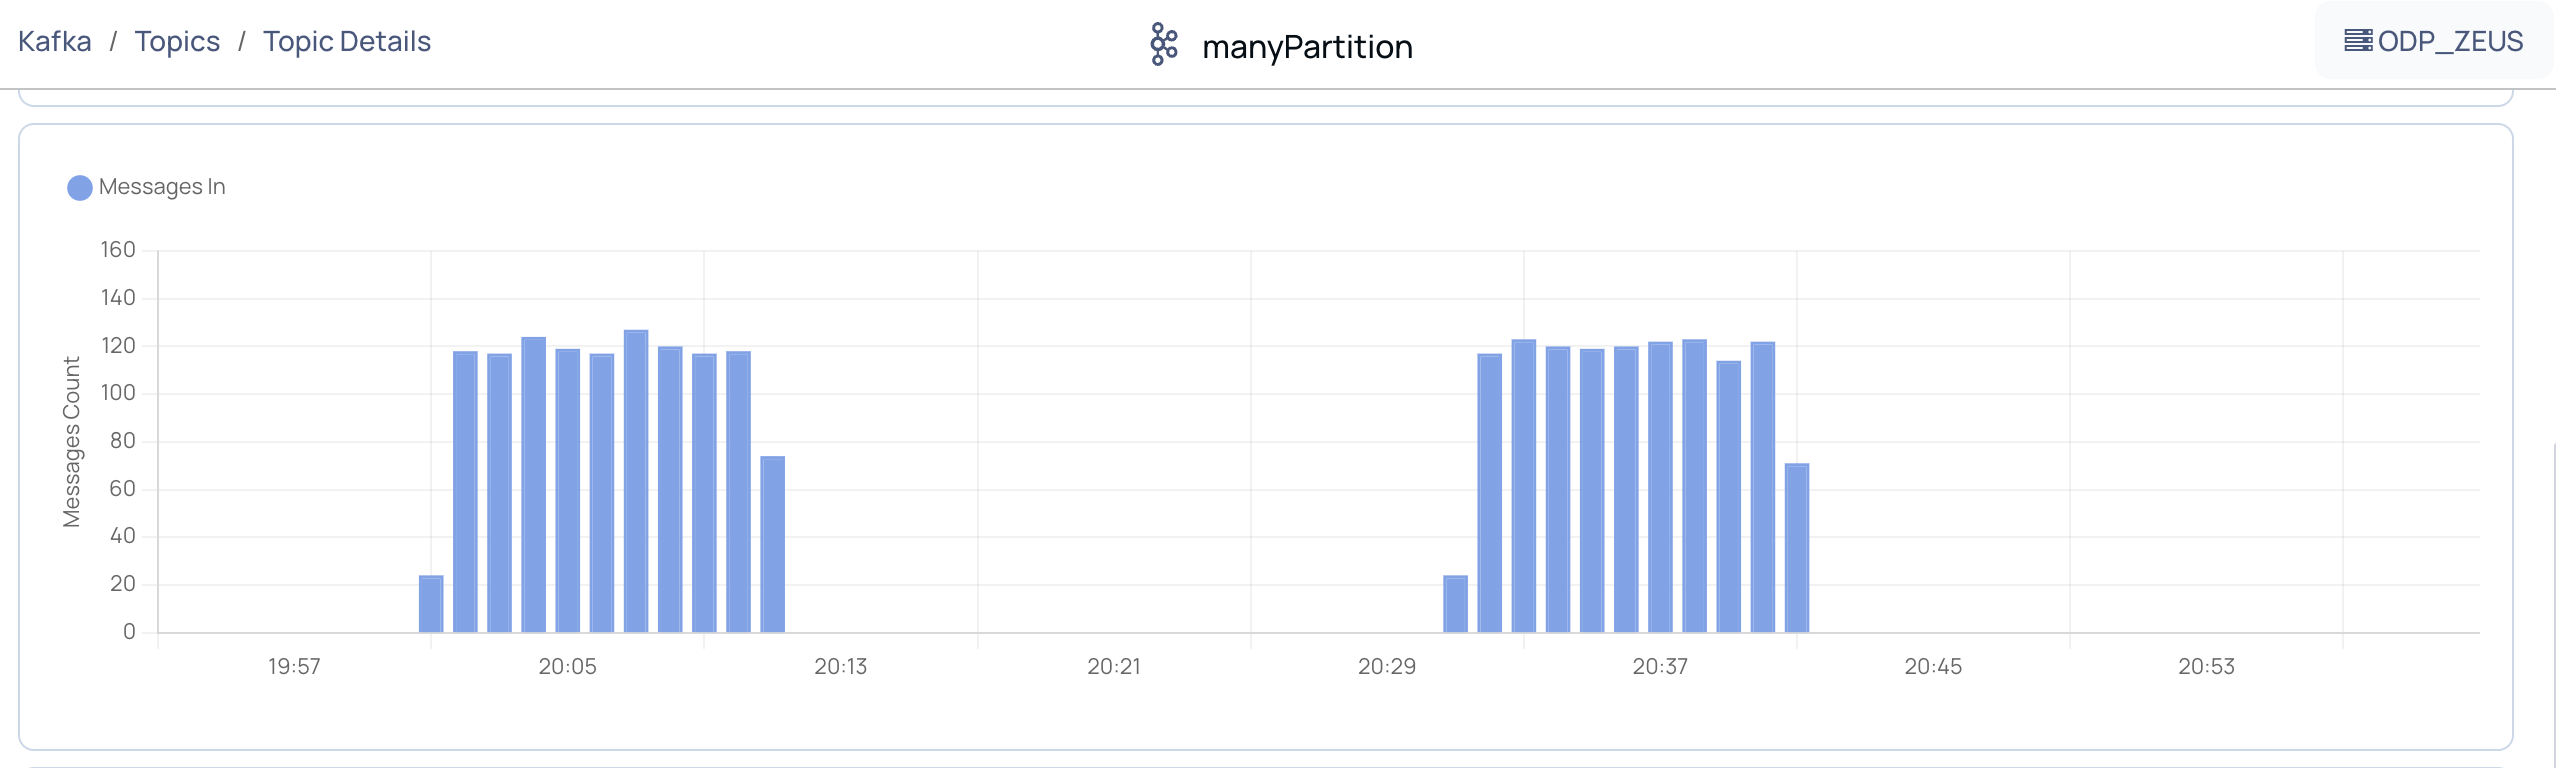The image size is (2556, 768).
Task: Select the tallest bar in the earlier burst
Action: coord(636,480)
